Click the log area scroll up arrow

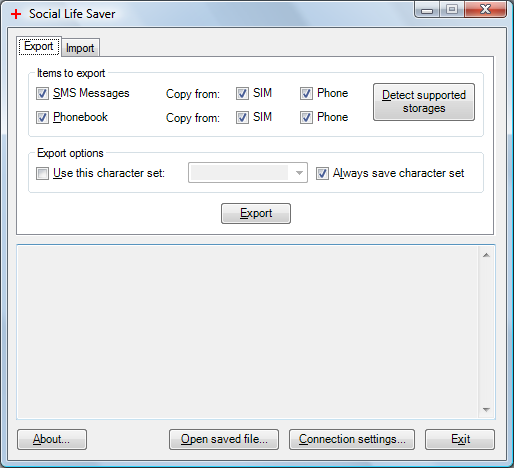click(486, 255)
